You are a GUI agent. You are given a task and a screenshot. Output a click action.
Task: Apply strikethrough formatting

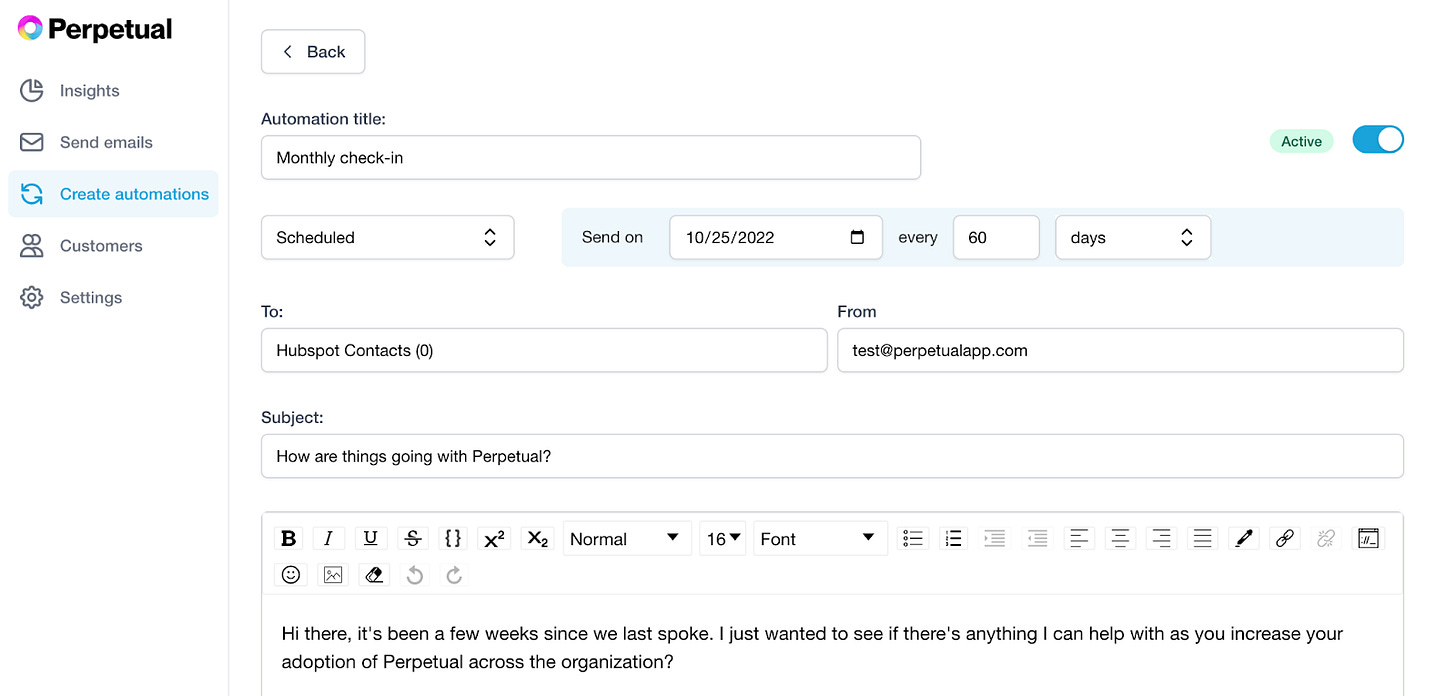pos(412,539)
